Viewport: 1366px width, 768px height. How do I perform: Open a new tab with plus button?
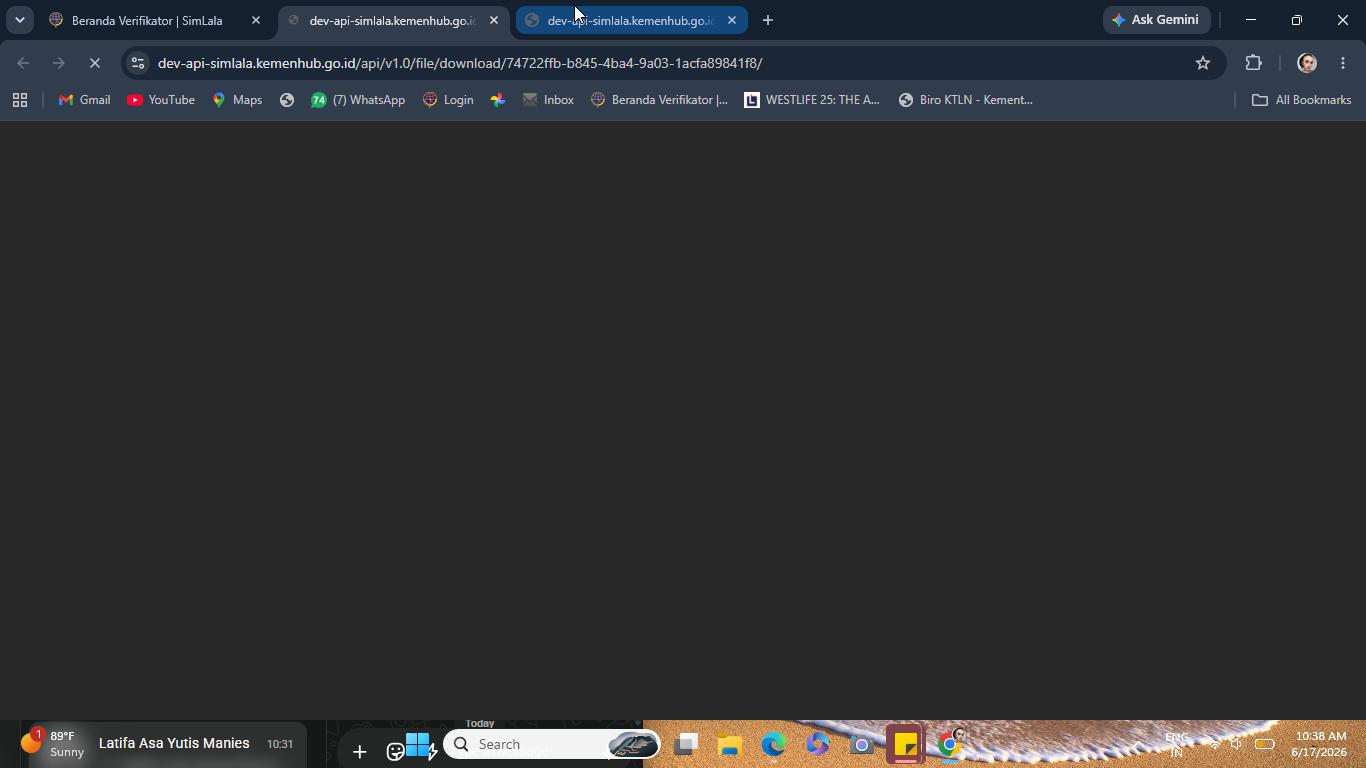767,20
